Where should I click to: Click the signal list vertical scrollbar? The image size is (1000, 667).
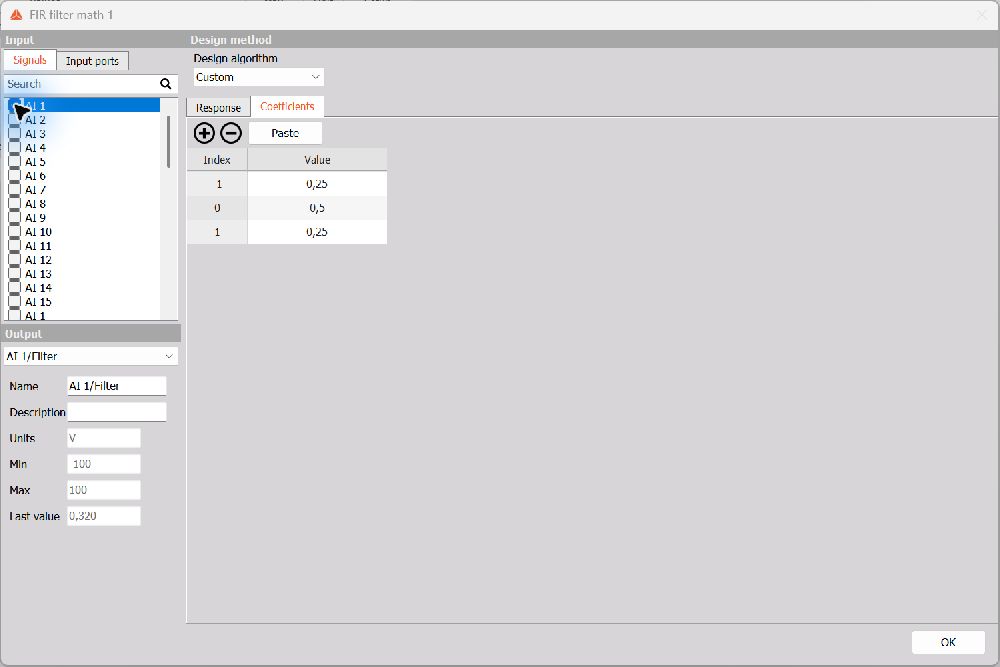(168, 142)
